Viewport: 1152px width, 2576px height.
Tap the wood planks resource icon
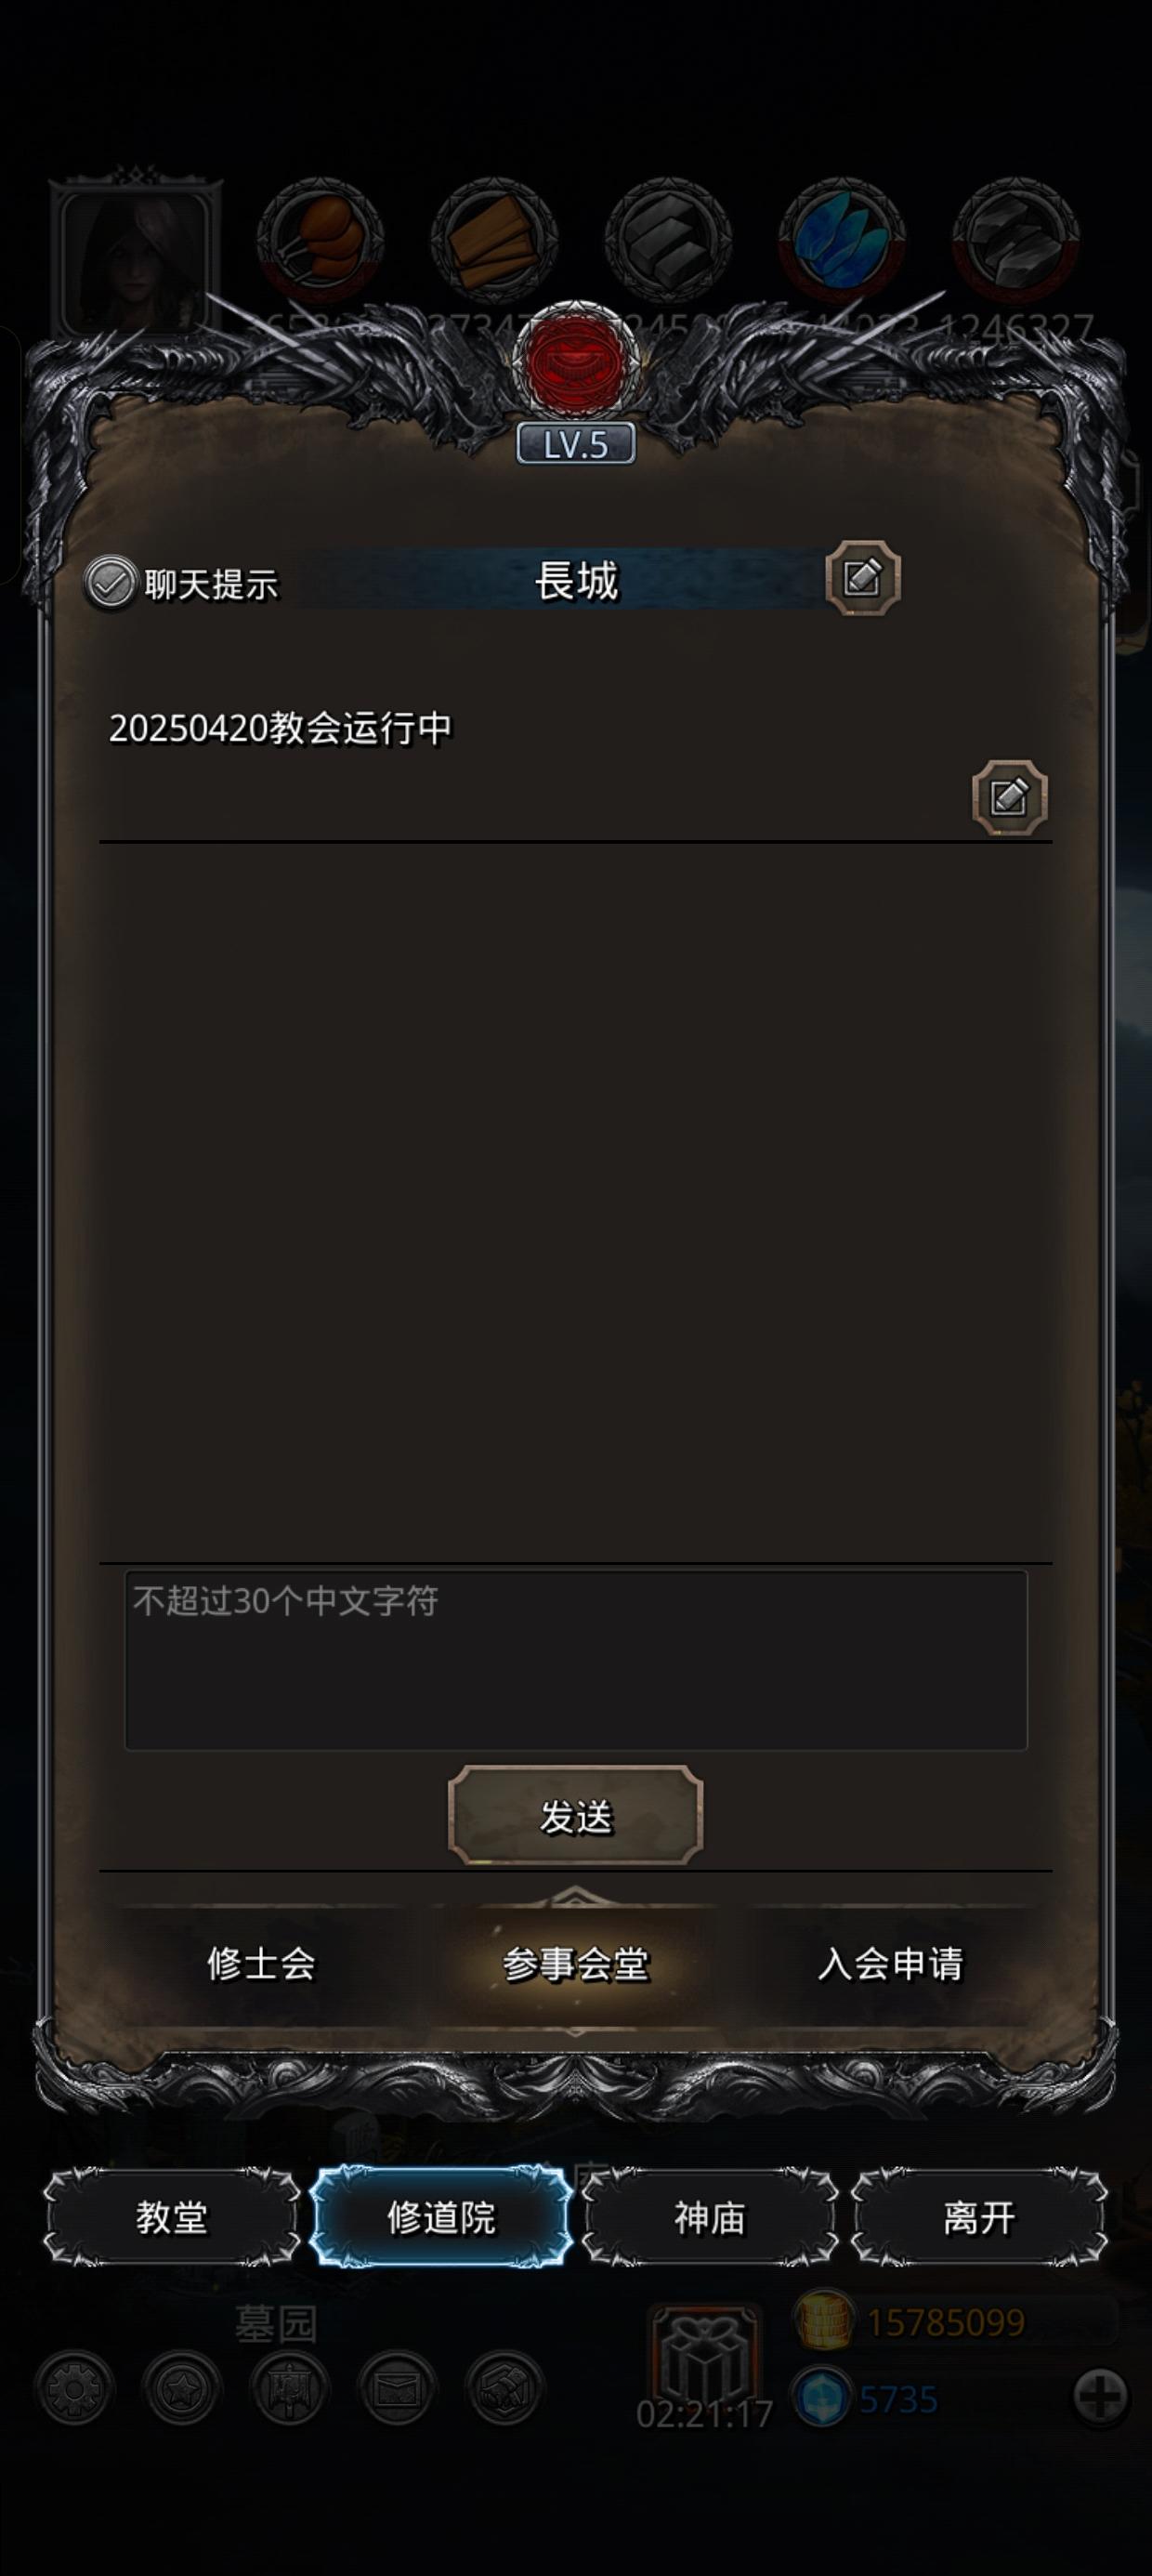[494, 240]
